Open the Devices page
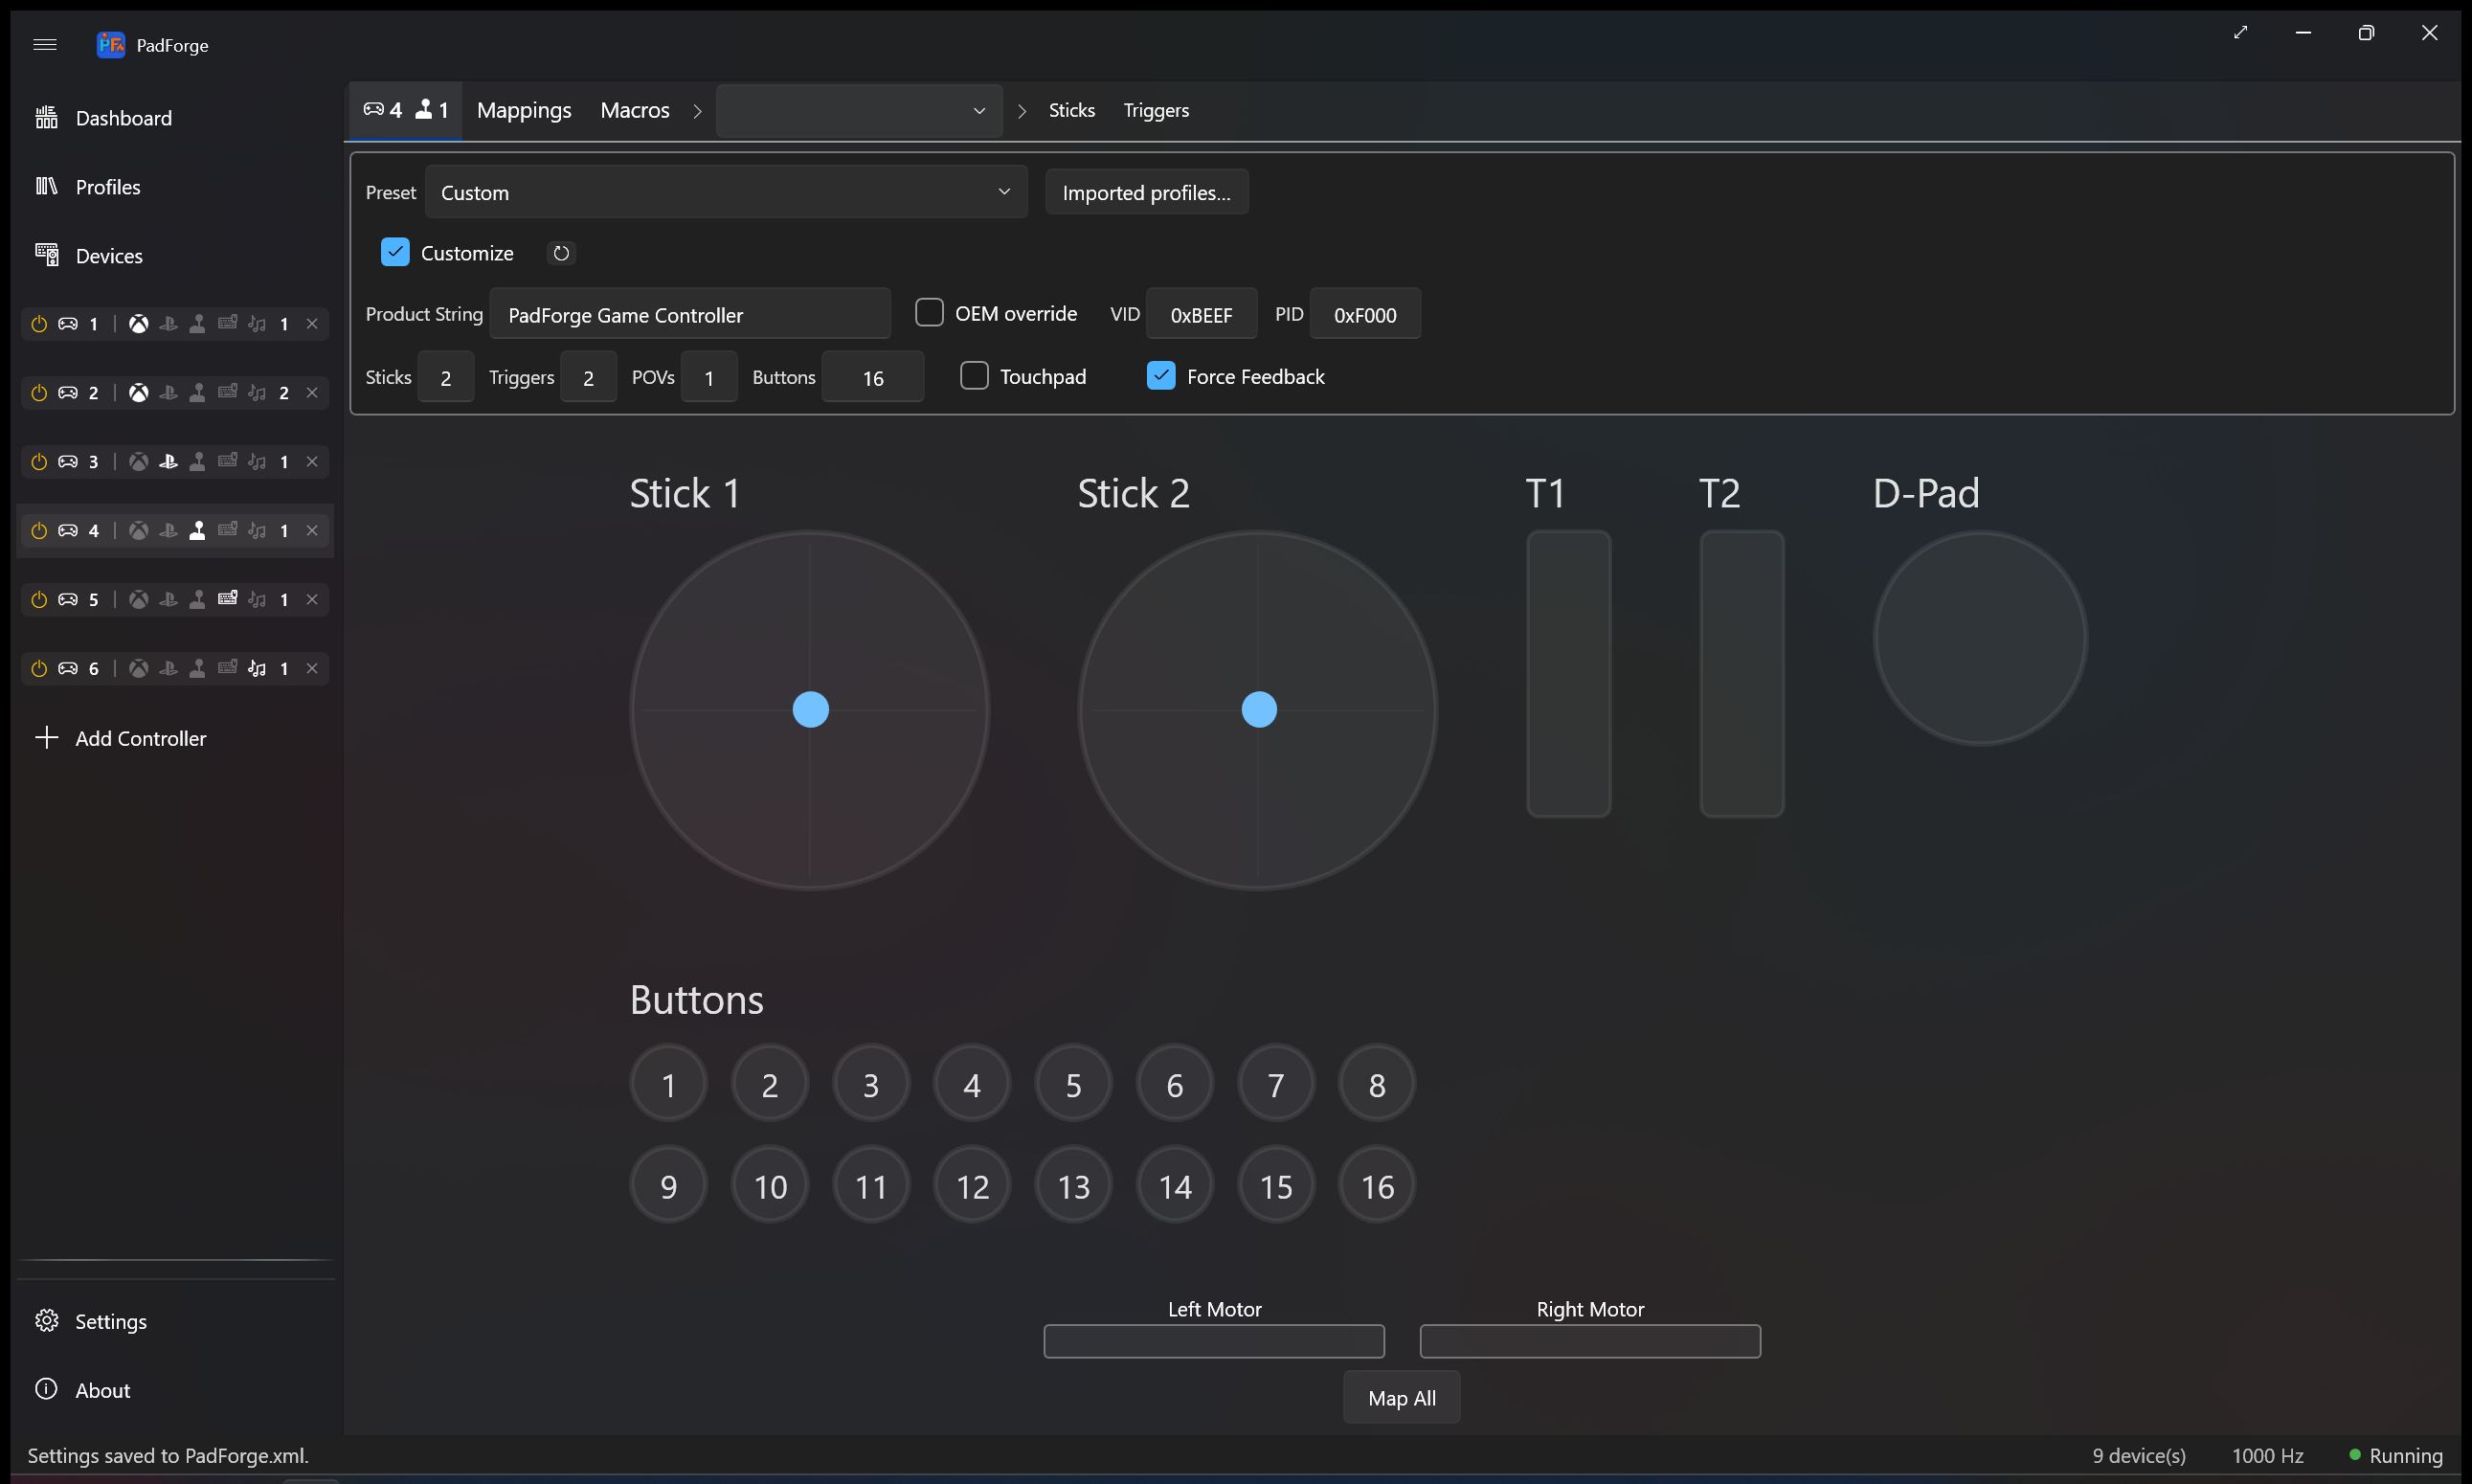Viewport: 2472px width, 1484px height. click(x=175, y=256)
